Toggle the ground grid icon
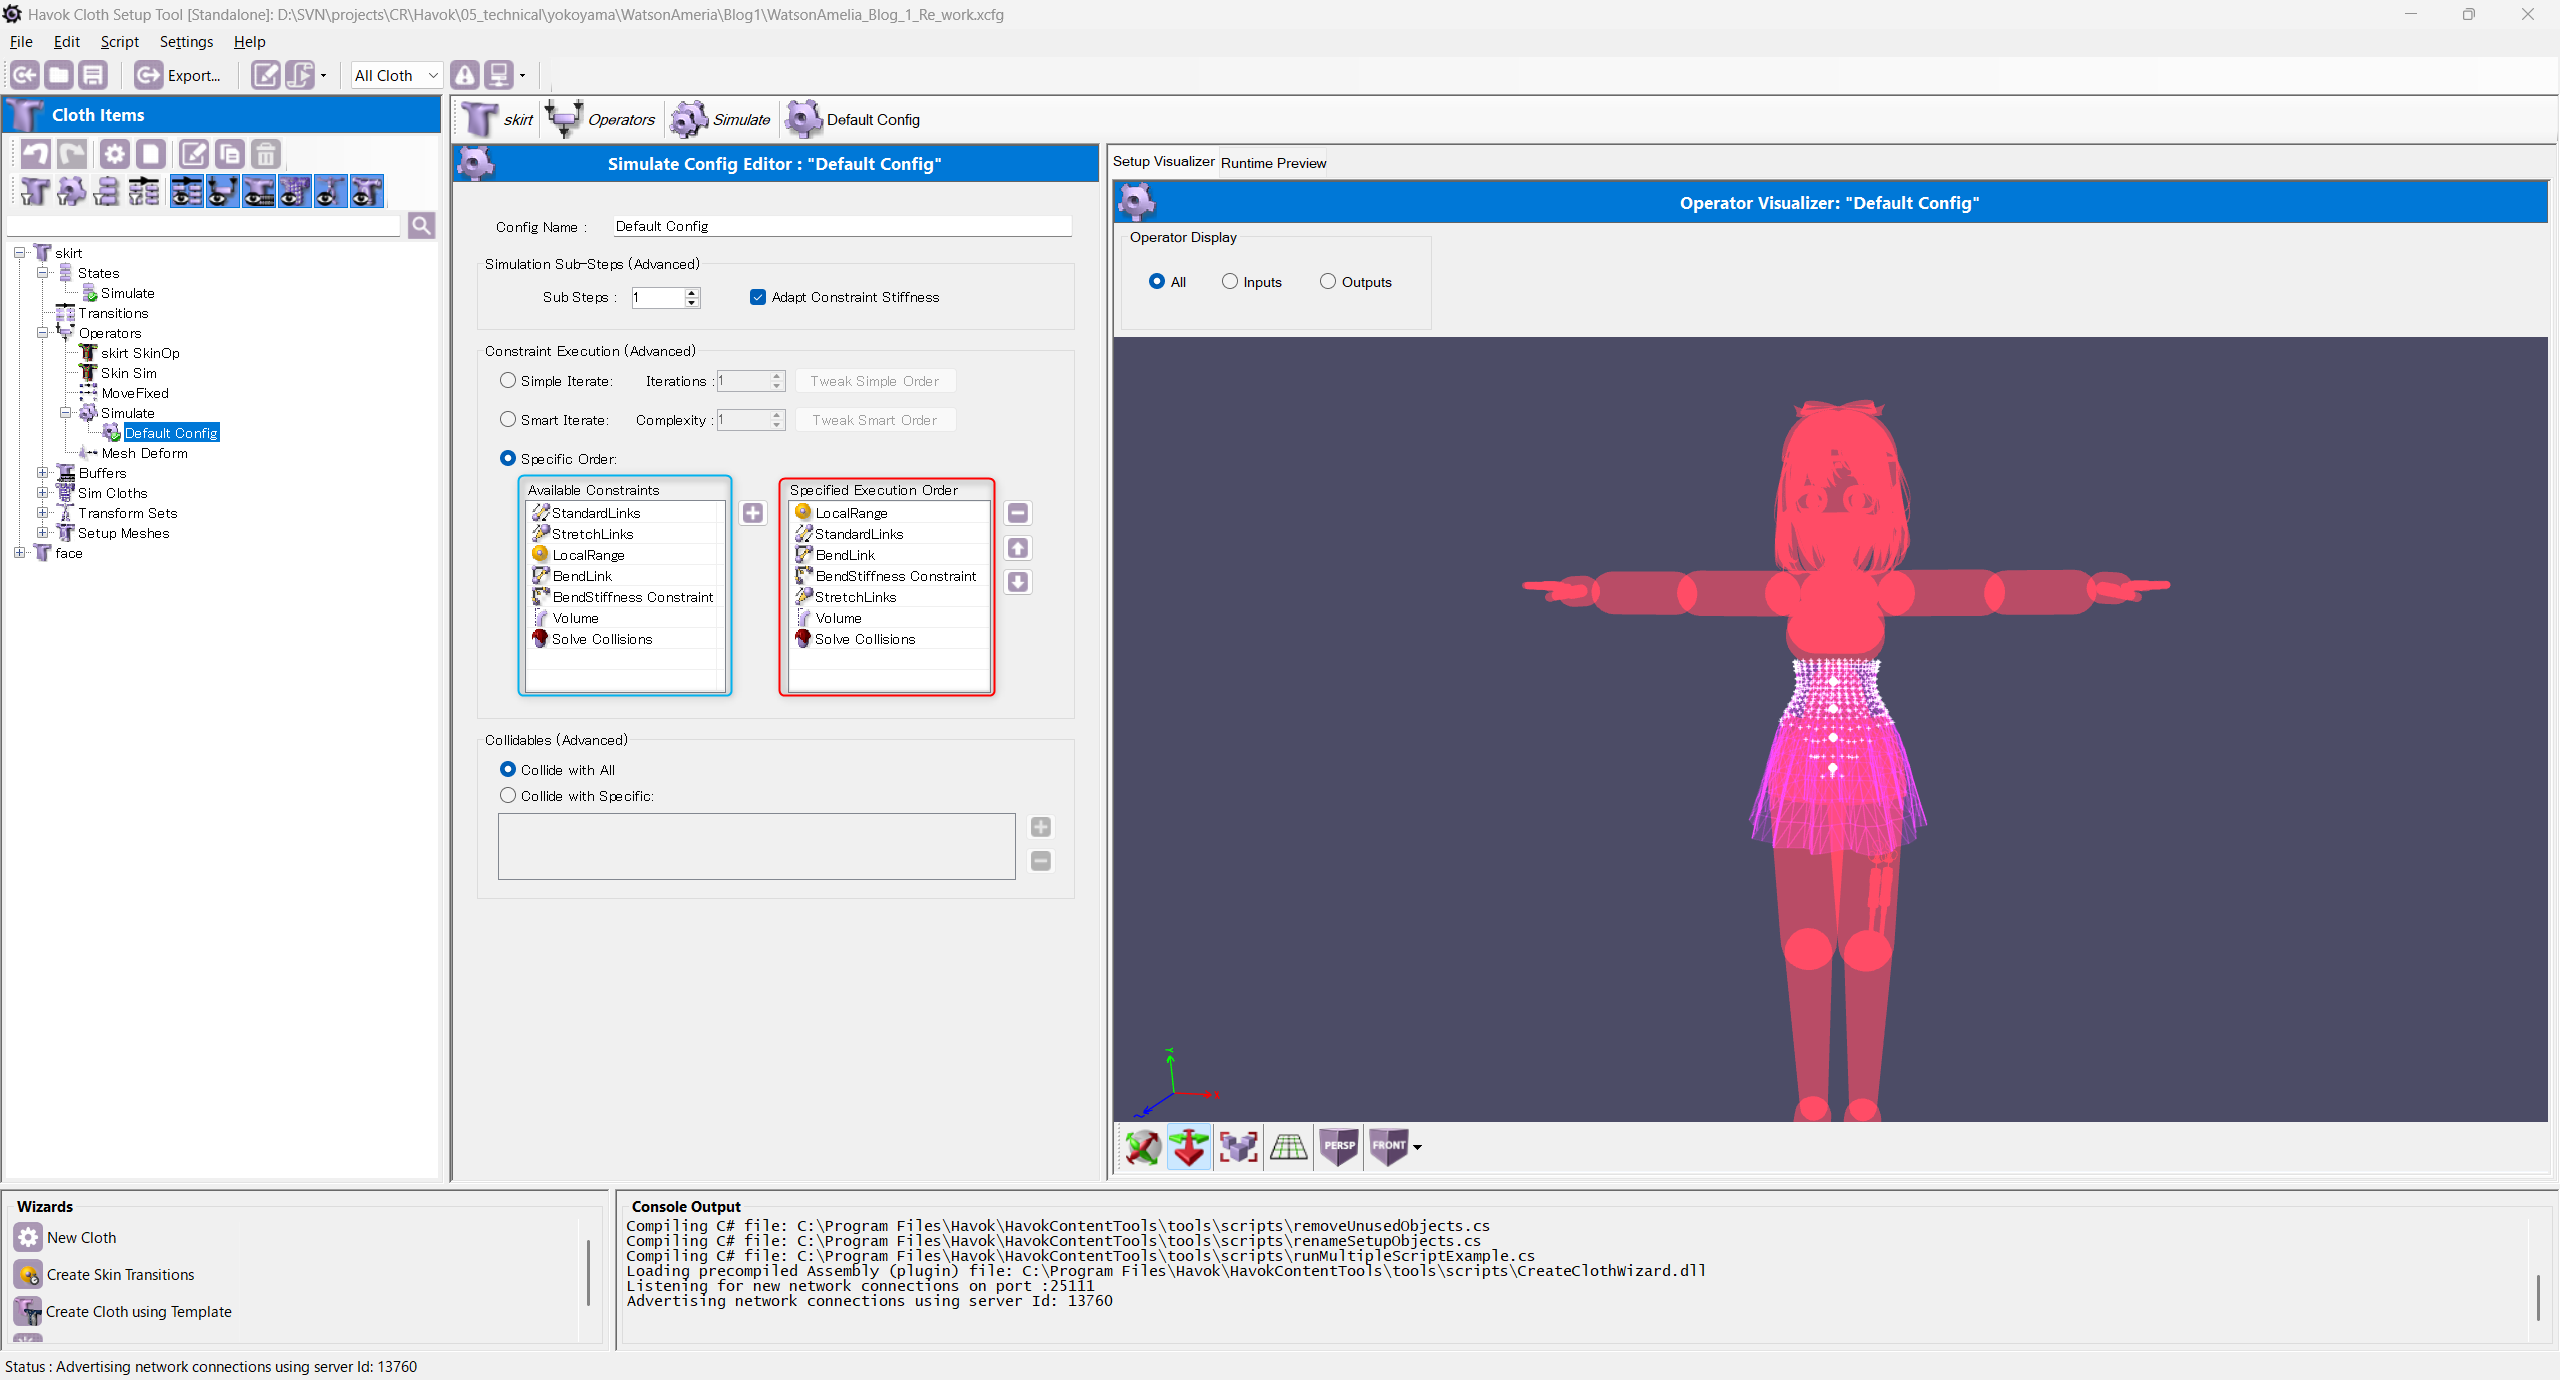The width and height of the screenshot is (2560, 1380). 1289,1147
